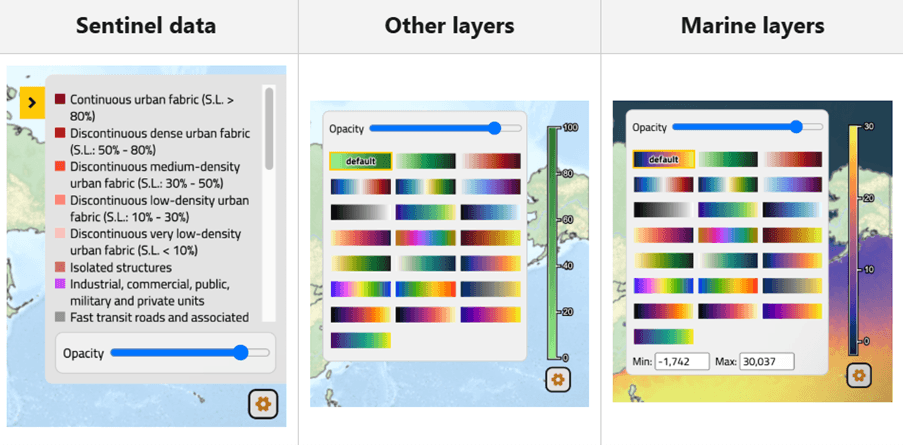Image resolution: width=903 pixels, height=445 pixels.
Task: Click the gear icon under Marine layers legend
Action: click(859, 375)
